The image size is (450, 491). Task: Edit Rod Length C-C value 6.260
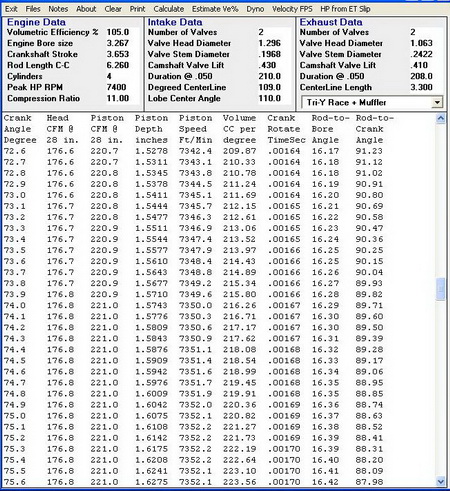pos(121,65)
